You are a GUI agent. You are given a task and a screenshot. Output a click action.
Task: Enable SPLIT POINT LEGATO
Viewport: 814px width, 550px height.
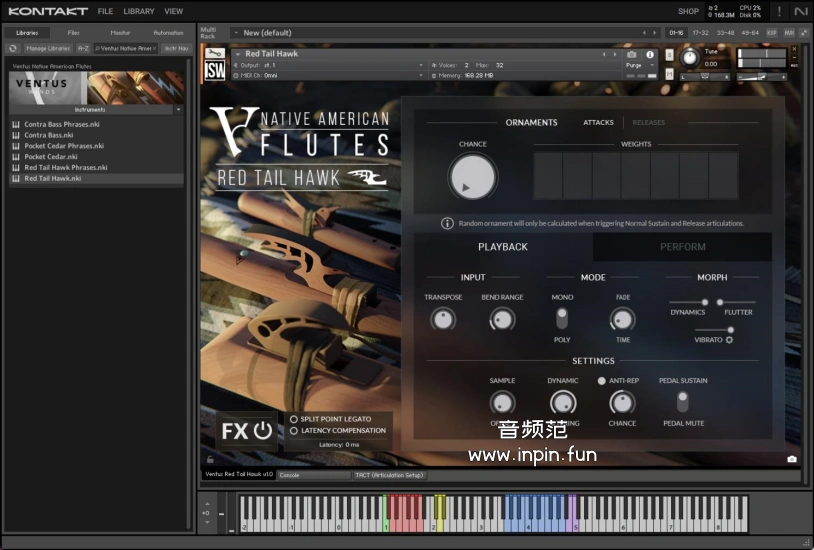pyautogui.click(x=294, y=419)
